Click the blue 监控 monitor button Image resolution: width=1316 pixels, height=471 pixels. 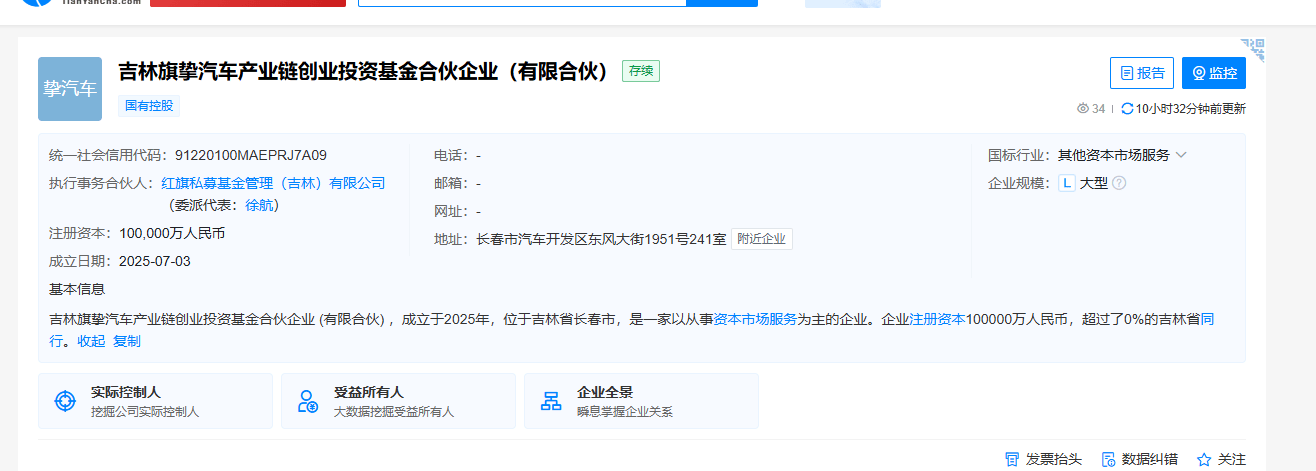(x=1214, y=73)
